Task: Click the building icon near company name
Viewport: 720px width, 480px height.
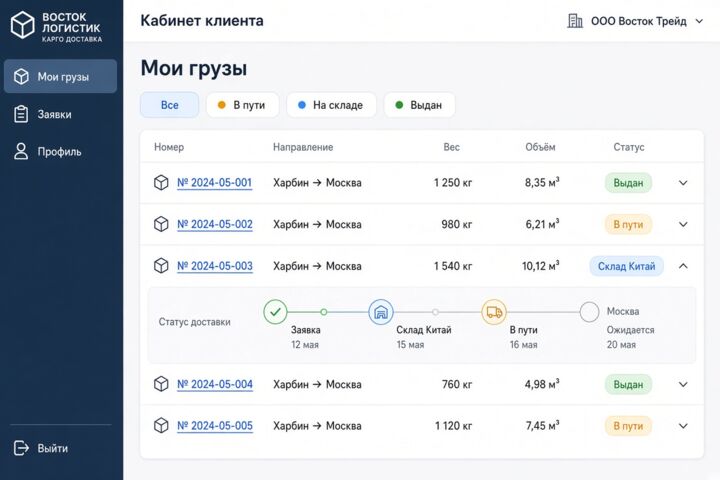Action: click(574, 21)
